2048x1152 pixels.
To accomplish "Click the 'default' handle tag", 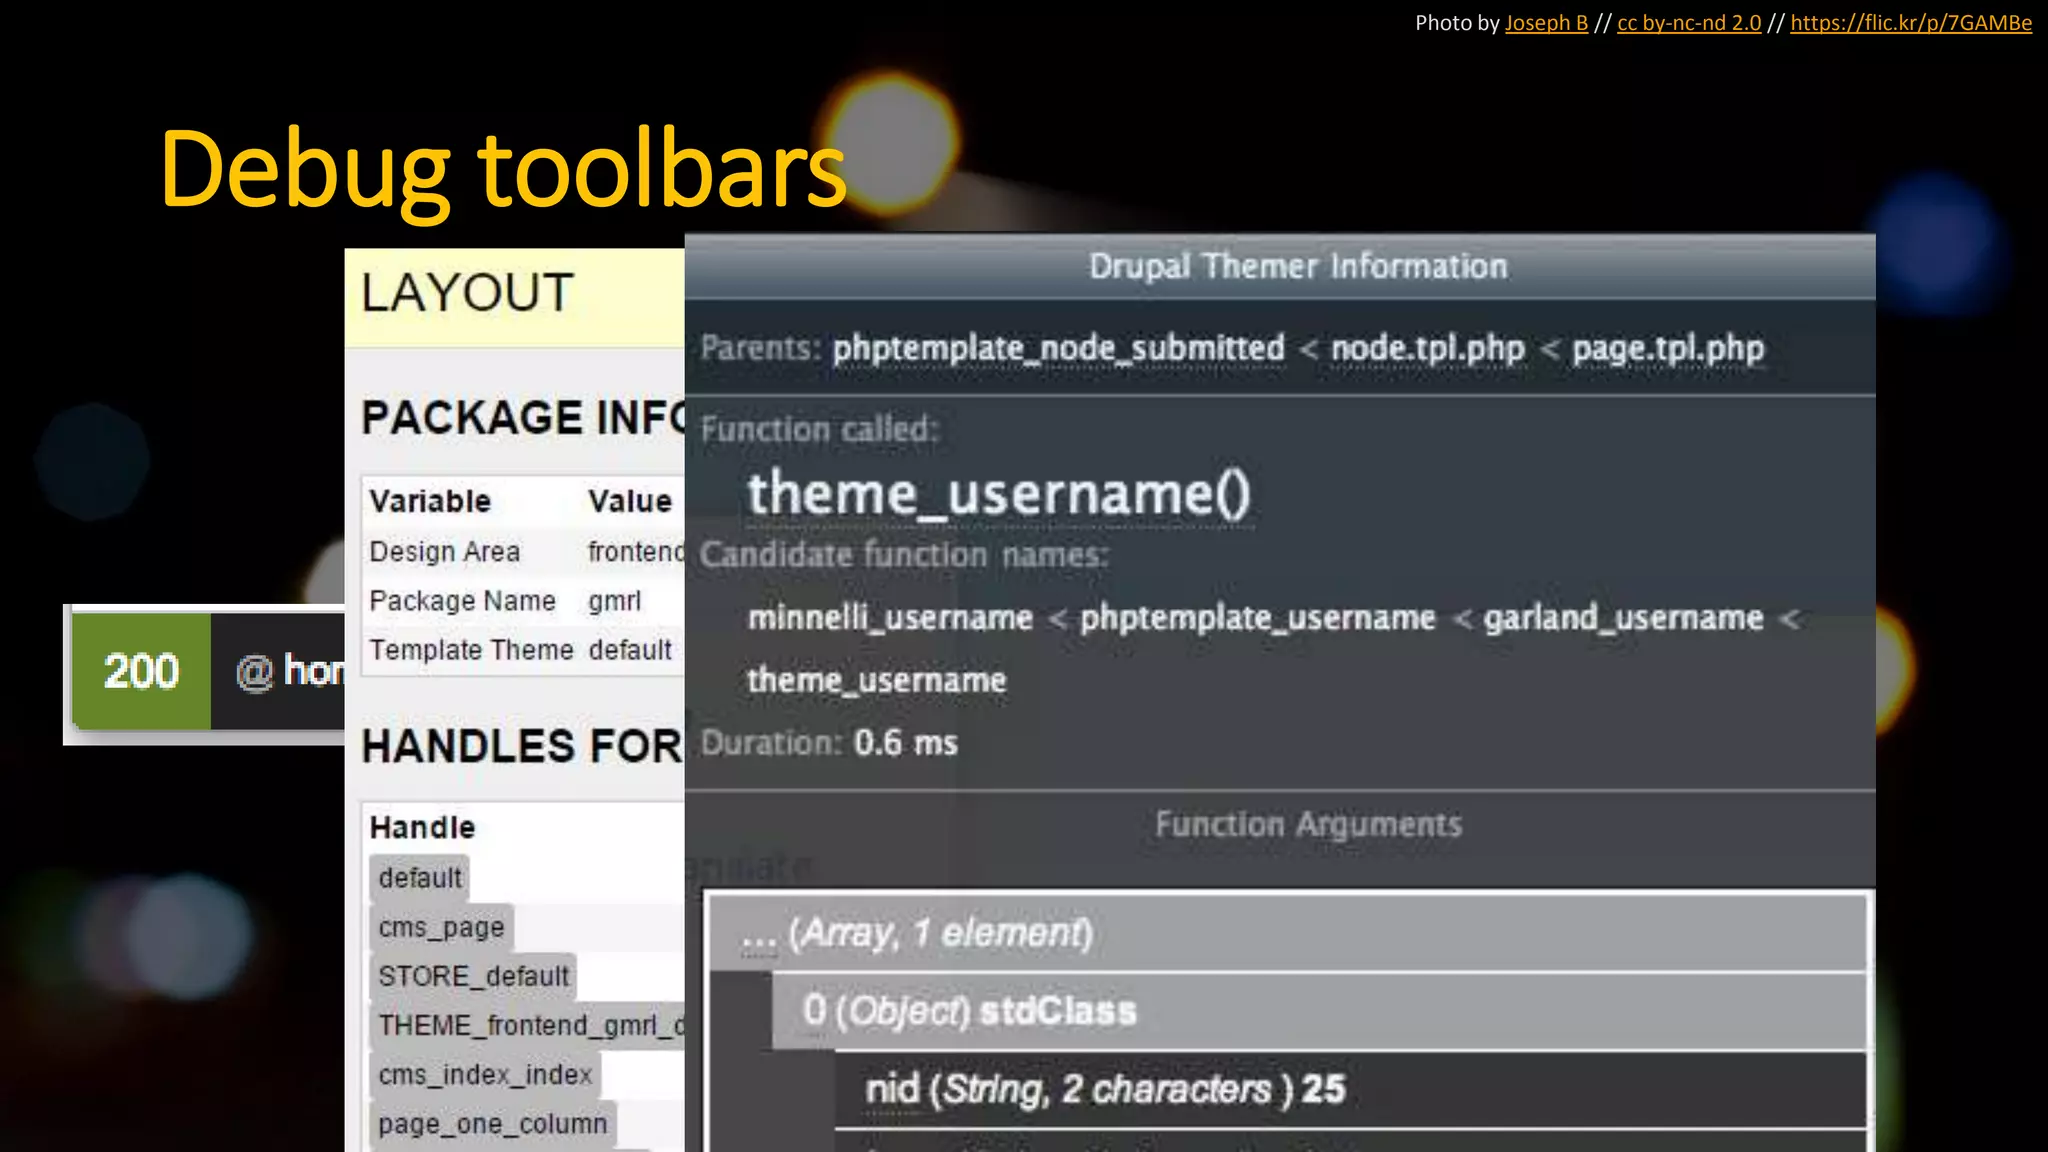I will pyautogui.click(x=419, y=878).
